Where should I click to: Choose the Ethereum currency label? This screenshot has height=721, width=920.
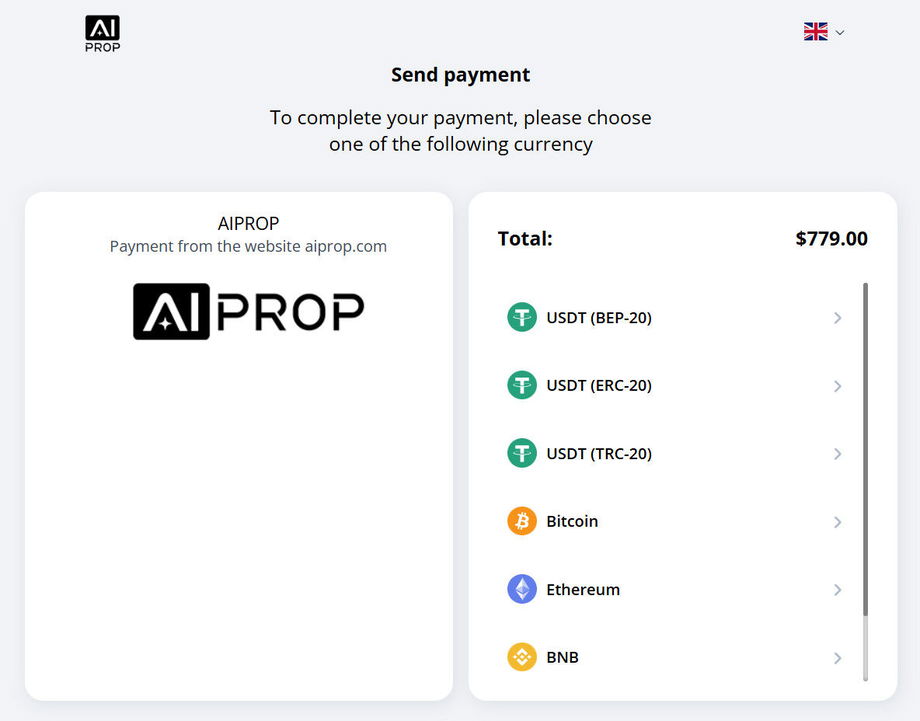583,590
